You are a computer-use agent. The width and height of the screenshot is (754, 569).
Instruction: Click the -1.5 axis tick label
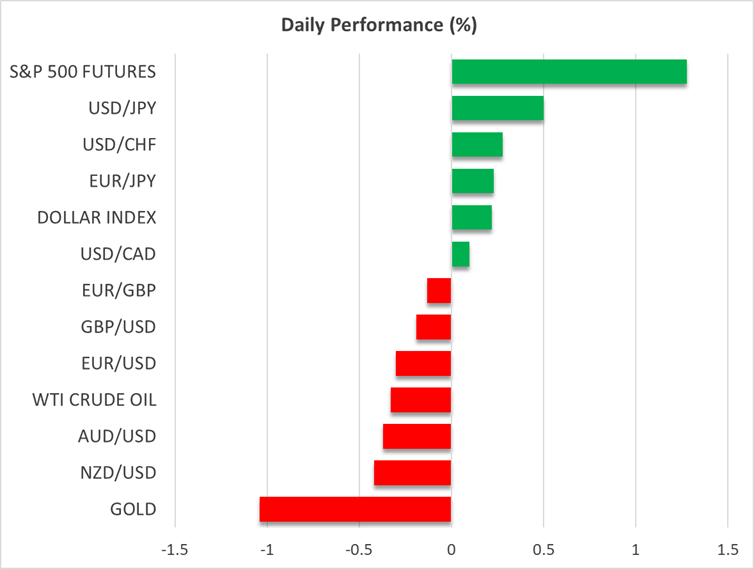pos(174,549)
